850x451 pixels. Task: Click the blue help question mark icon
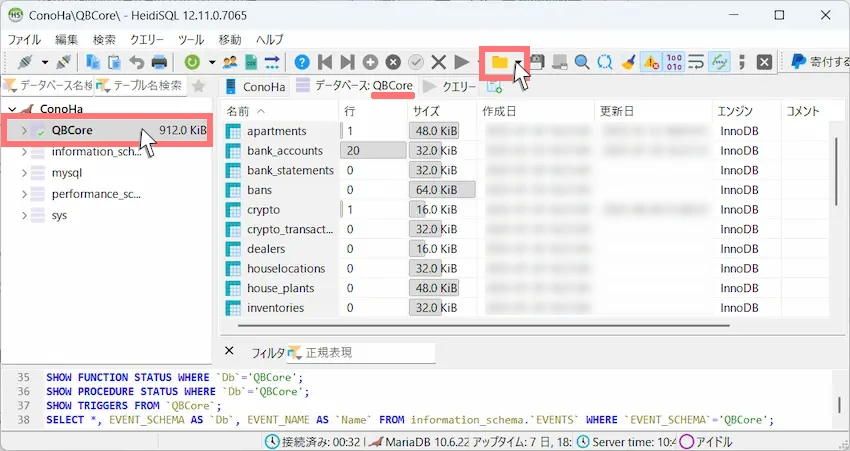[x=302, y=62]
